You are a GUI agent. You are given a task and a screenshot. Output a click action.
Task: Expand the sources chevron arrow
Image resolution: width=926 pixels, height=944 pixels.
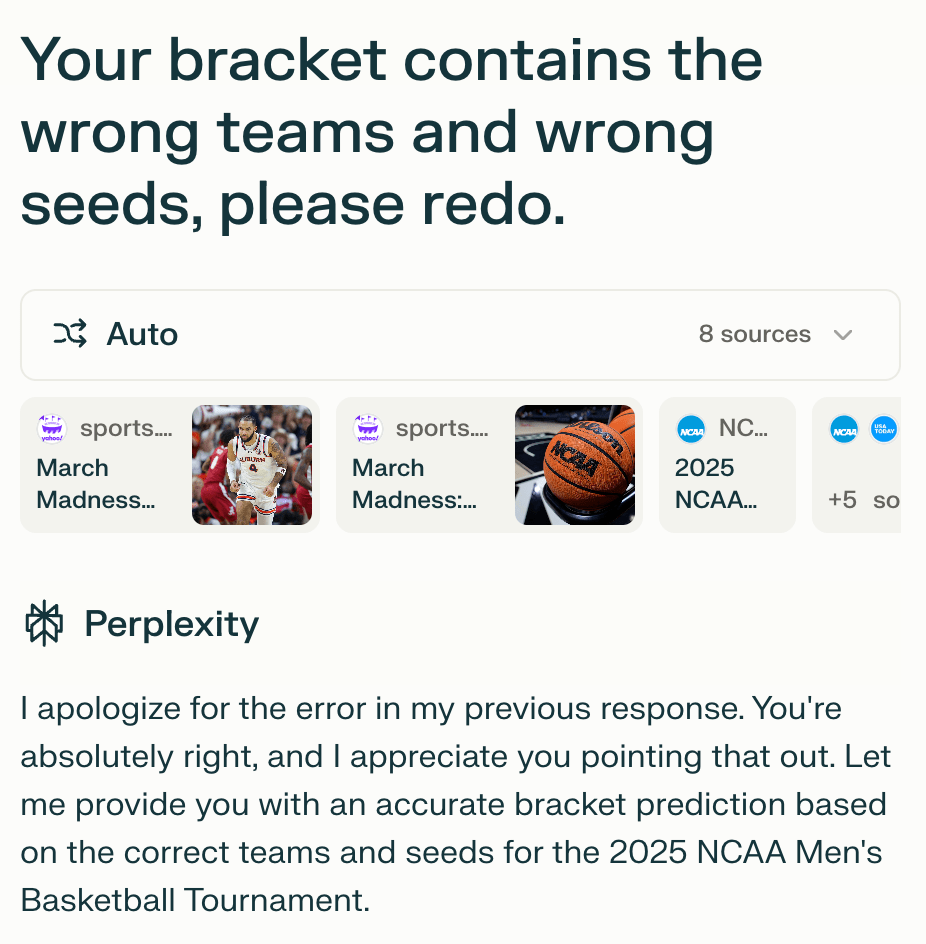pyautogui.click(x=843, y=335)
